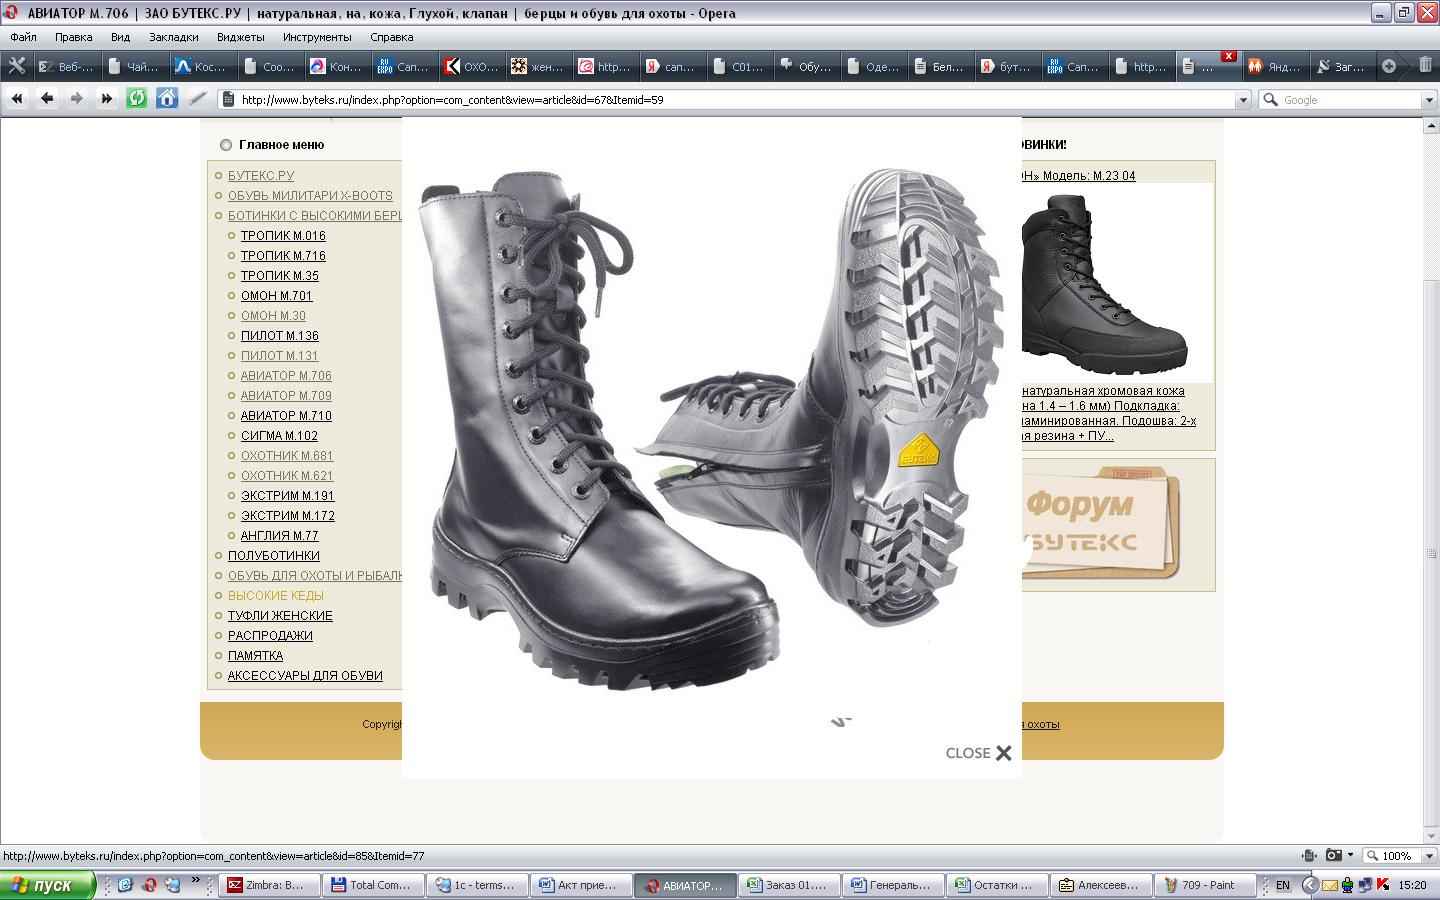Switch to Заказ 01 Excel taskbar window

click(x=789, y=885)
